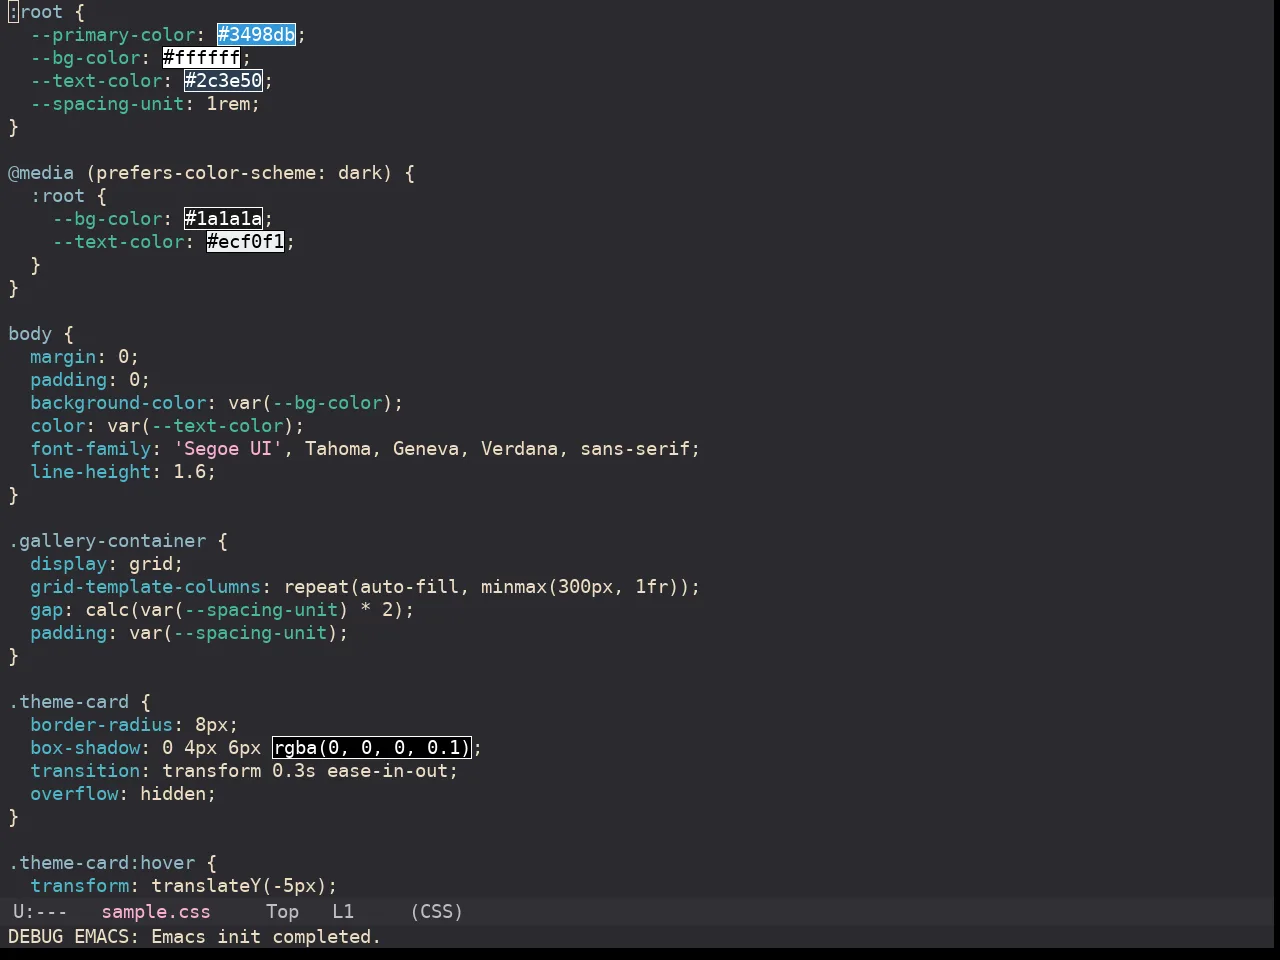Click grid-template-columns property
This screenshot has width=1280, height=960.
[x=145, y=587]
